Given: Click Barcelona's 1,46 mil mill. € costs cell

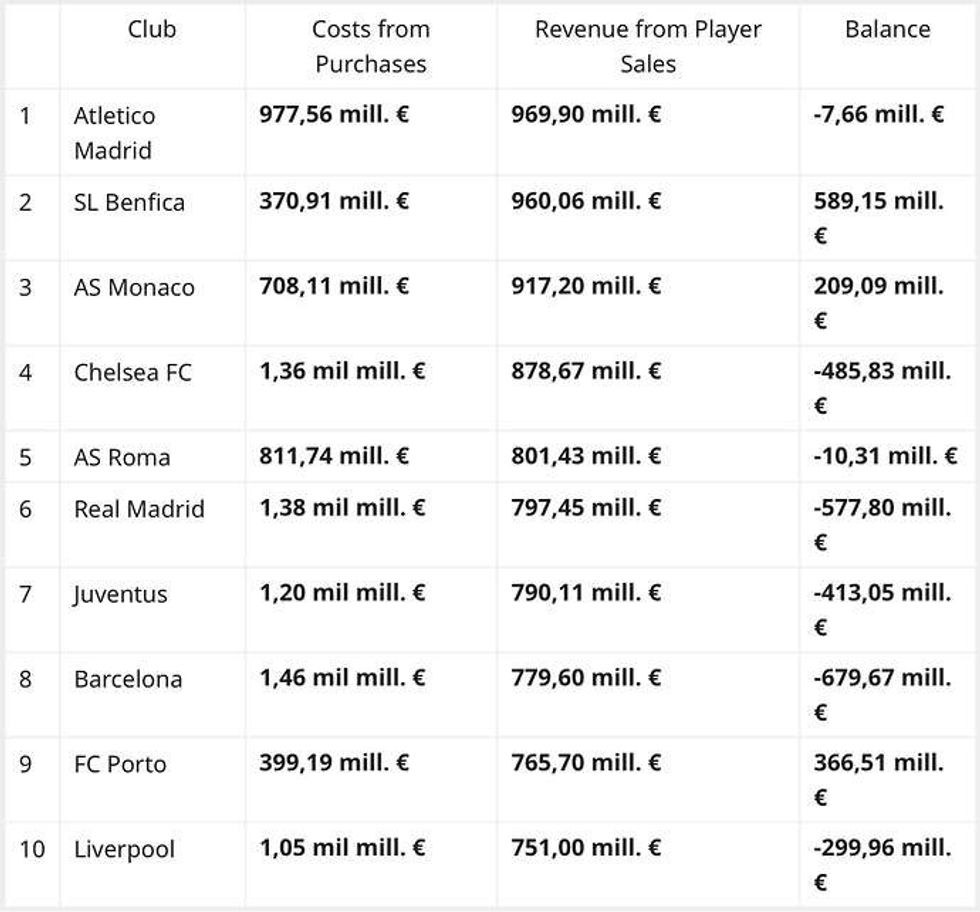Looking at the screenshot, I should pyautogui.click(x=342, y=678).
